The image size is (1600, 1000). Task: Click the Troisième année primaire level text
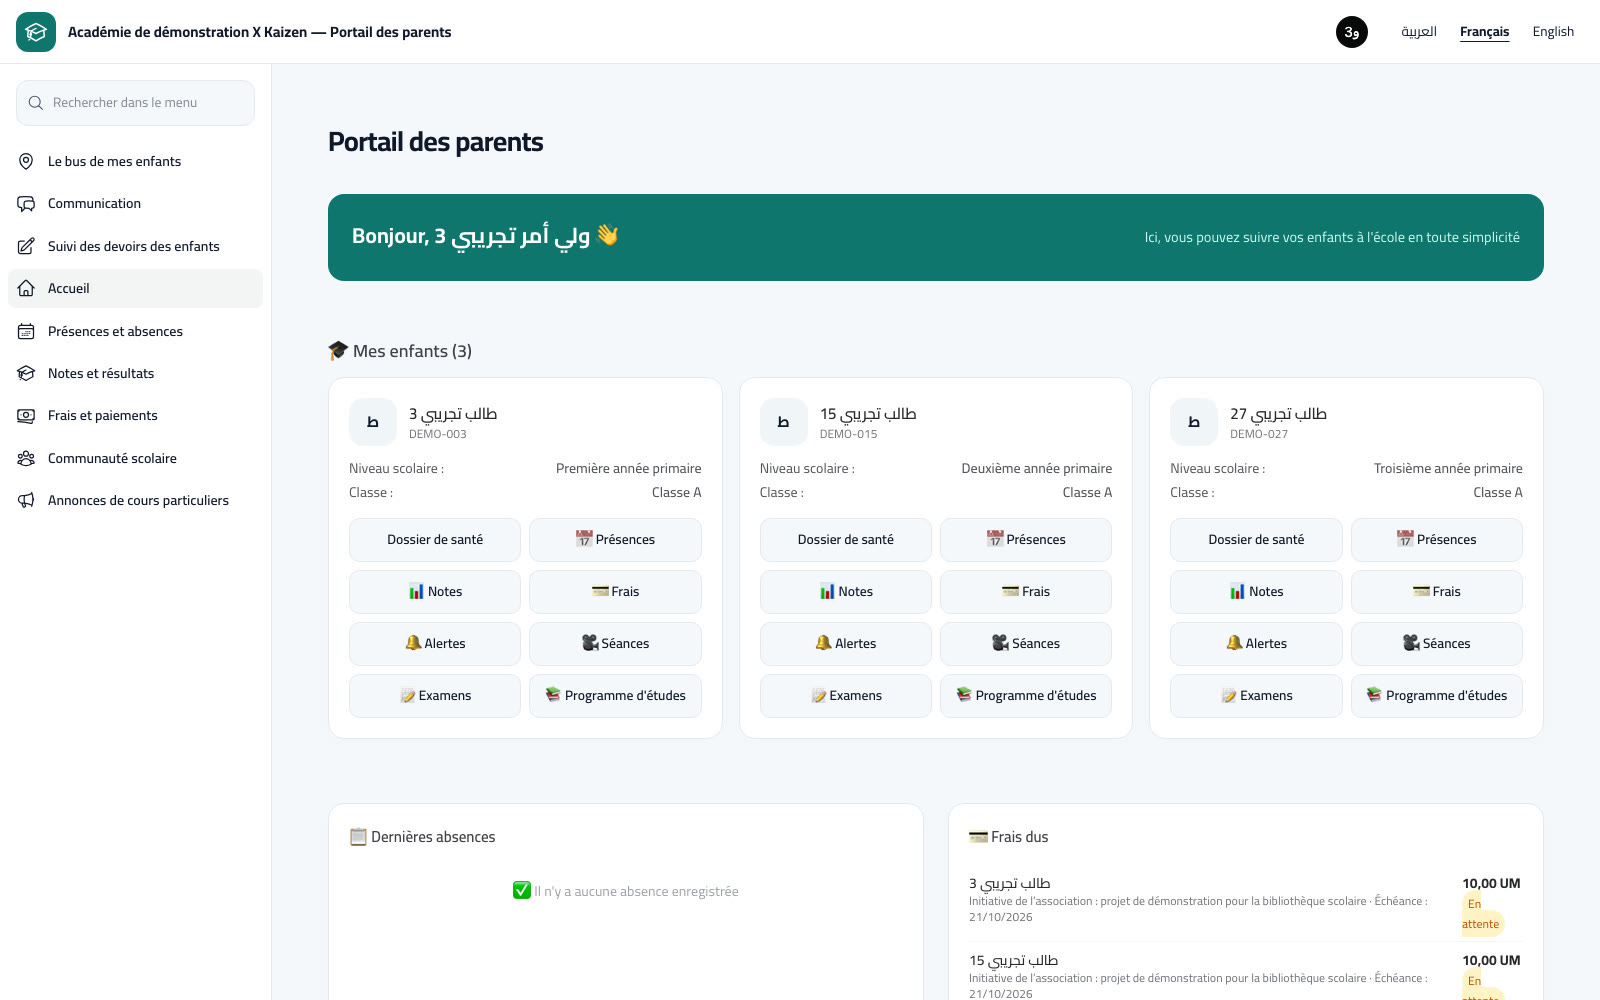(x=1448, y=469)
